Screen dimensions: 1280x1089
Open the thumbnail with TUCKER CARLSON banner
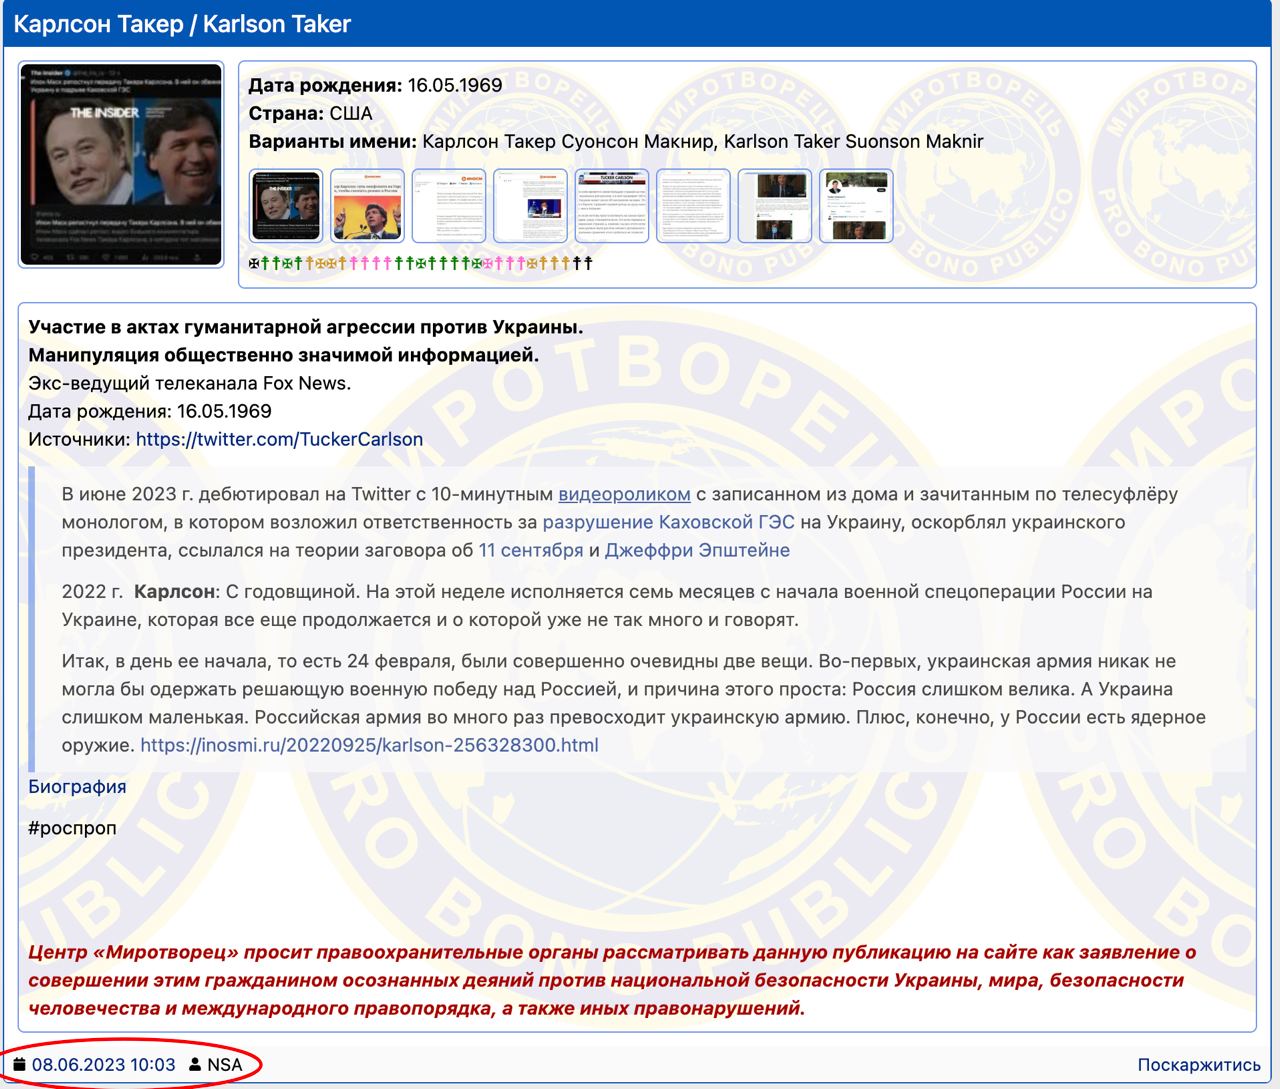point(612,206)
